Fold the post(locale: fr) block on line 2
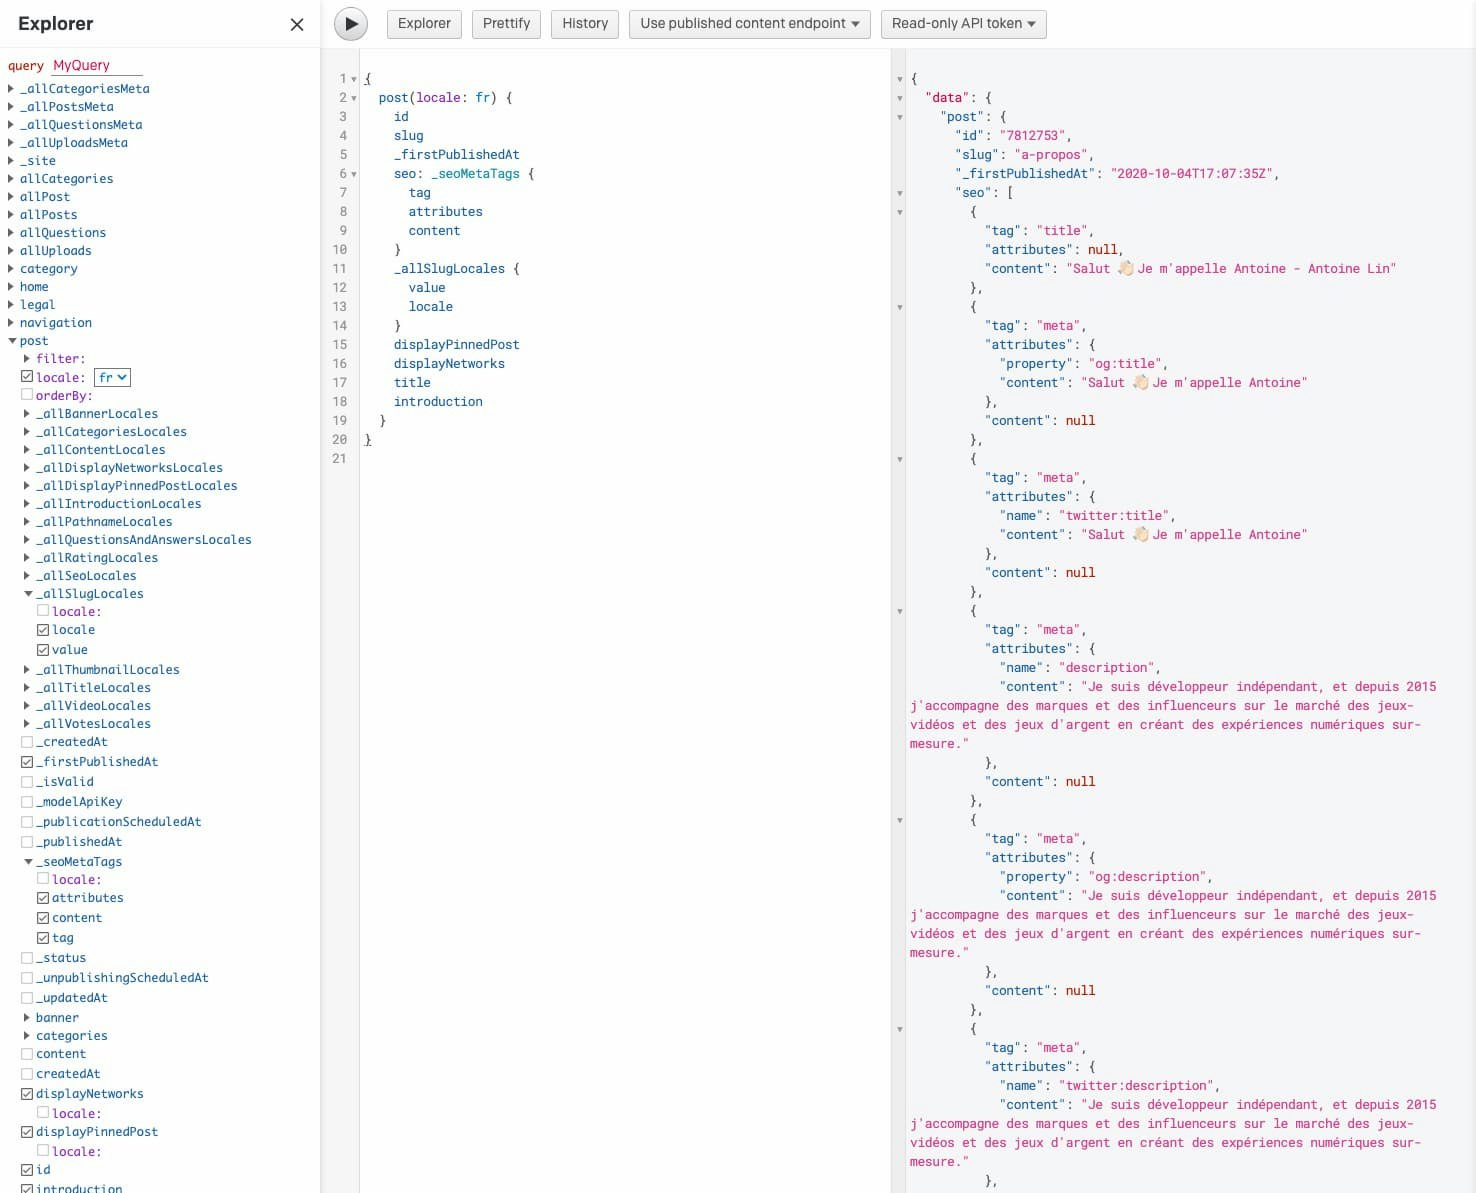Viewport: 1476px width, 1193px height. [x=354, y=98]
